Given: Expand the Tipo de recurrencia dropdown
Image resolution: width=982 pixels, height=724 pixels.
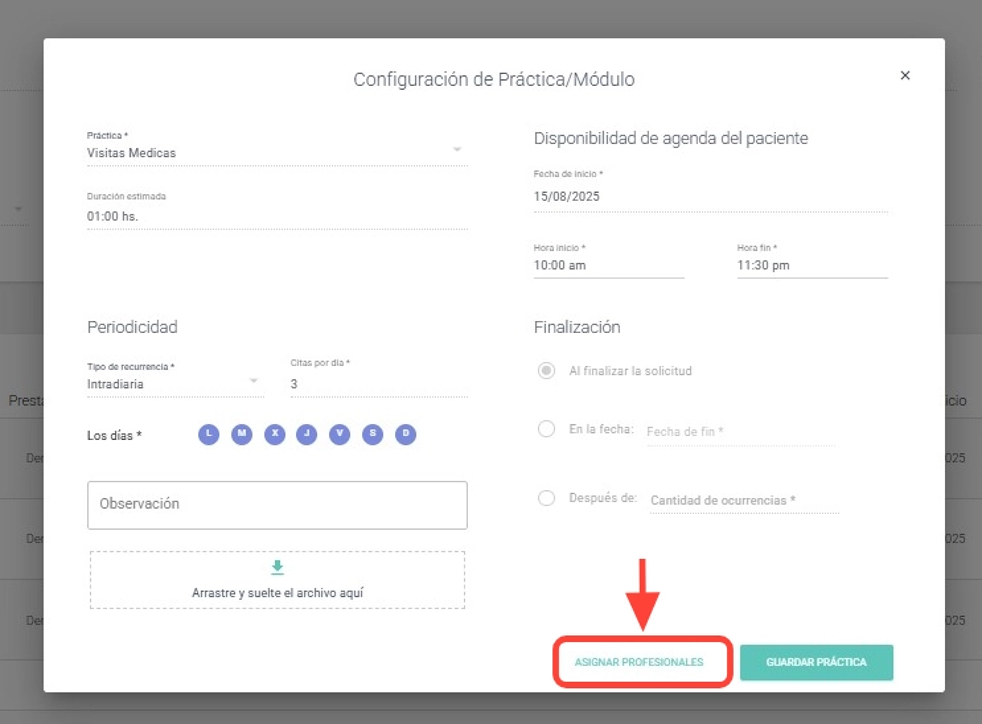Looking at the screenshot, I should pos(175,383).
